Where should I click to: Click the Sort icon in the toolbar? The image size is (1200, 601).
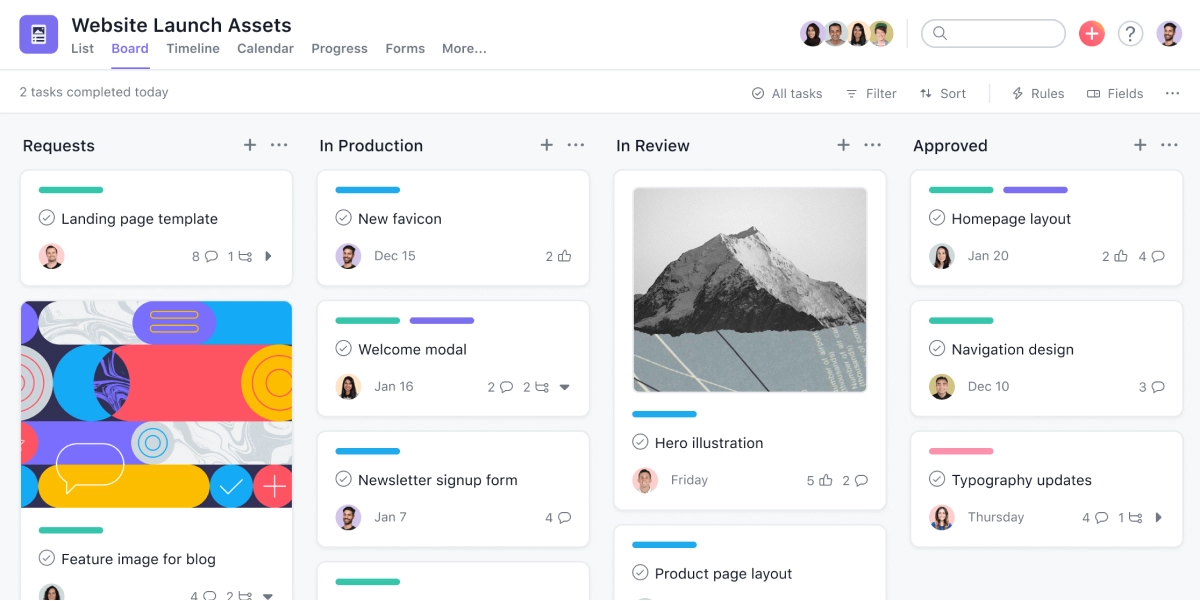[x=926, y=93]
